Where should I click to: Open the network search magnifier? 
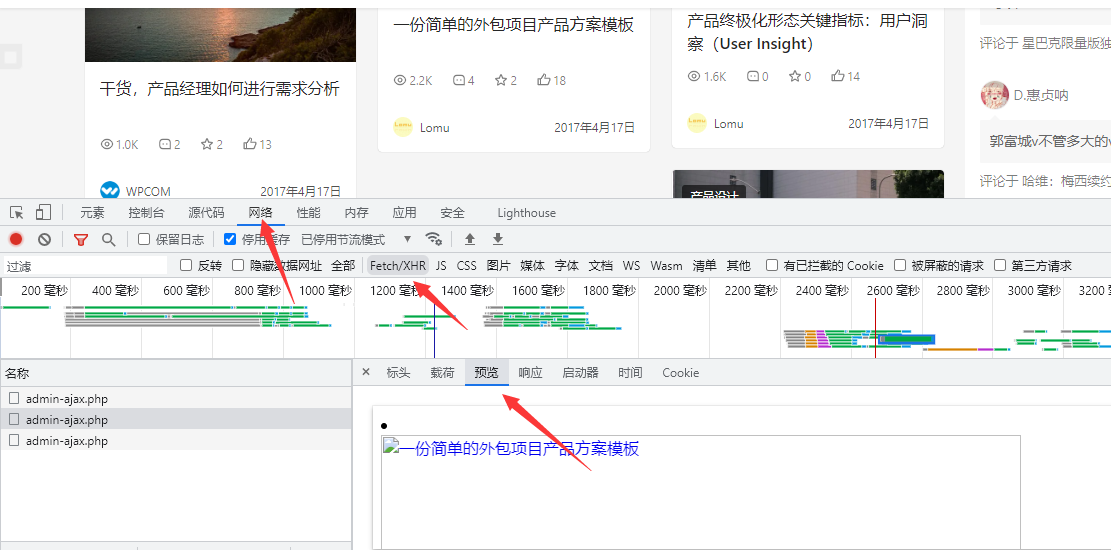[108, 240]
